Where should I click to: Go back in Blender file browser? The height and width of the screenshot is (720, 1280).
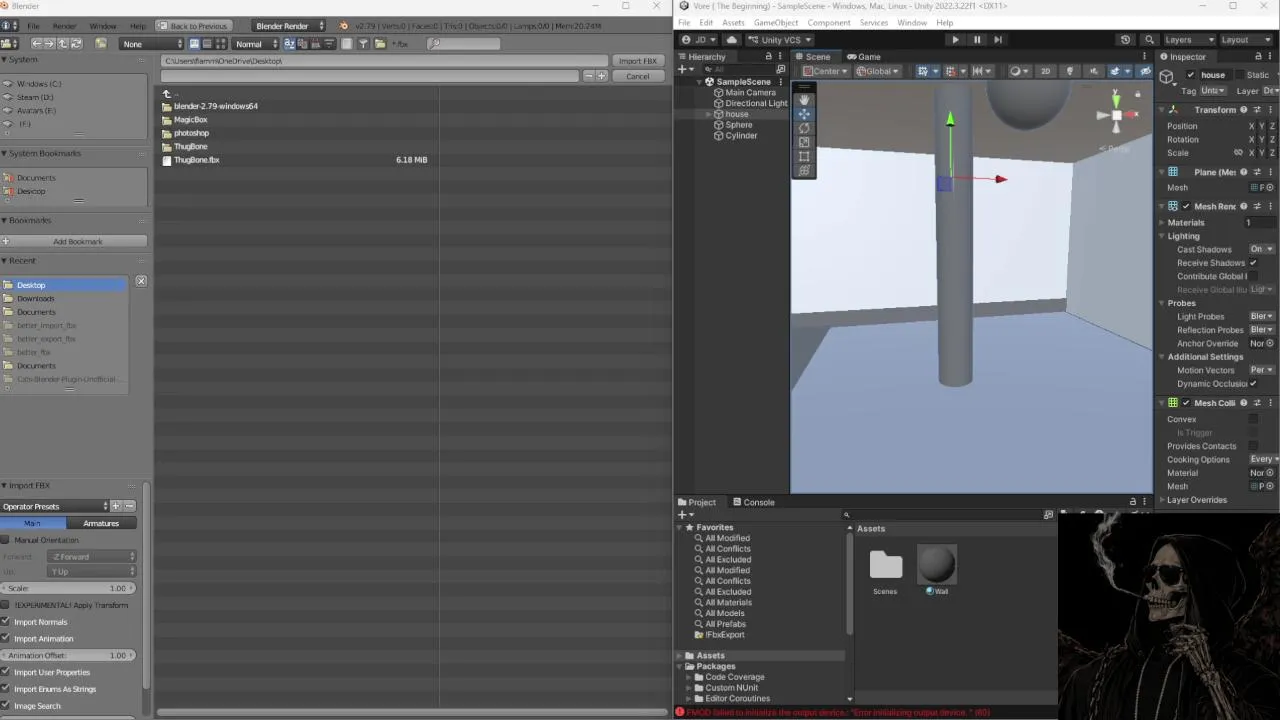pos(36,44)
